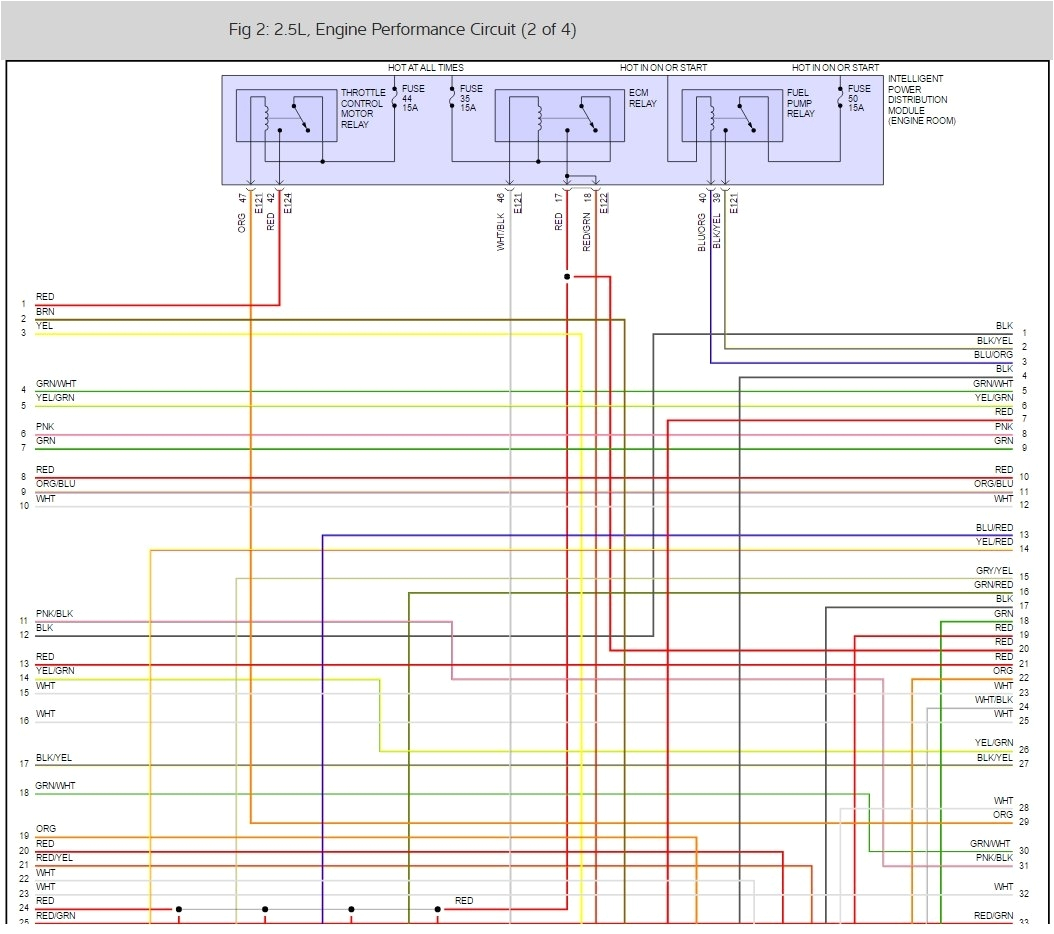Select the BLU/ORG 40 wire label
This screenshot has width=1054, height=934.
(x=702, y=224)
